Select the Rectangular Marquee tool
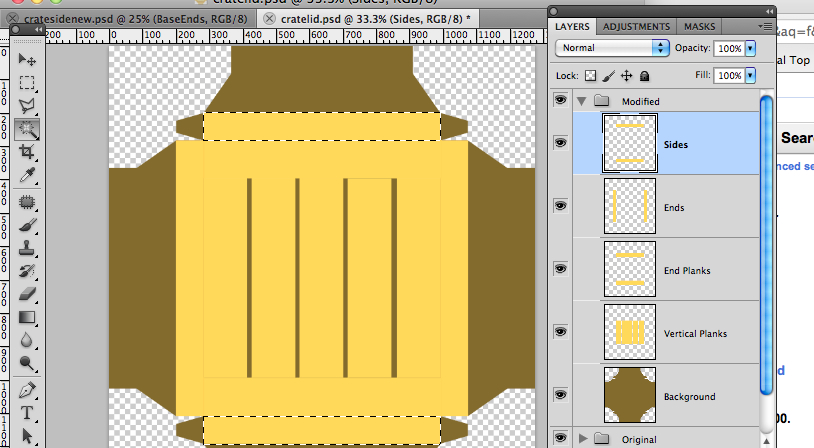The image size is (814, 448). [27, 83]
